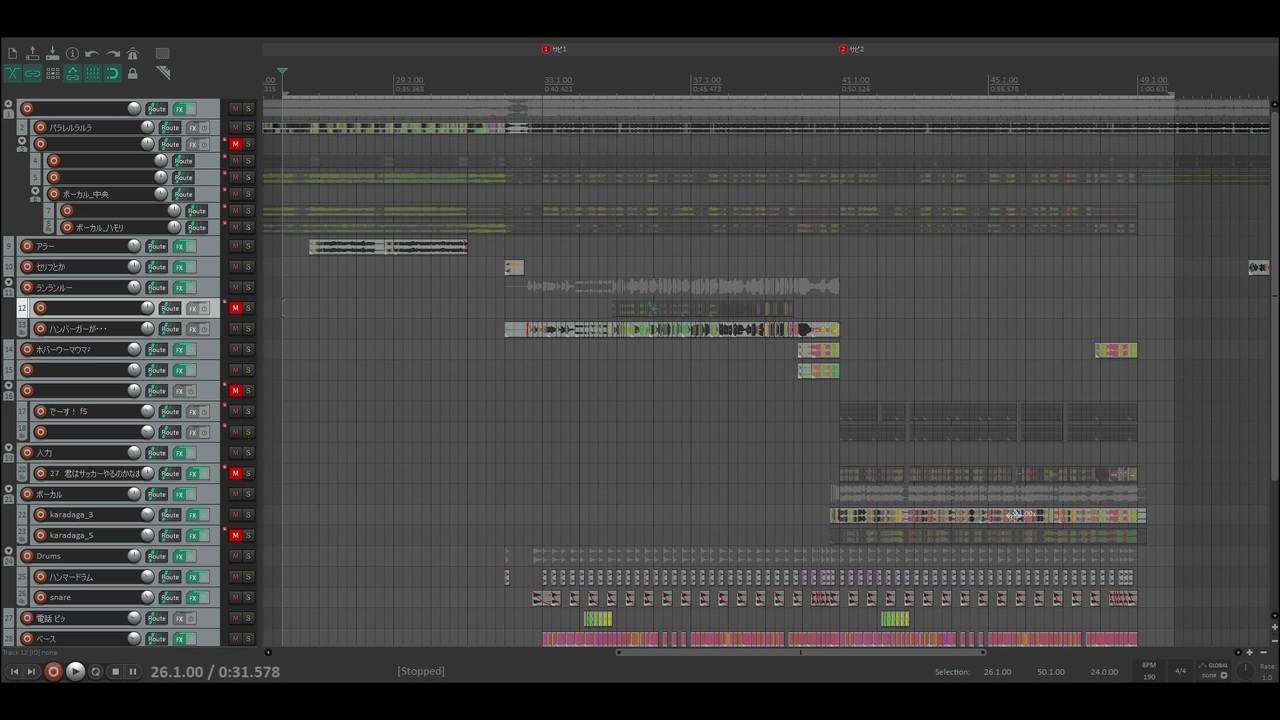Click the horizontal arrange scrollbar
Image resolution: width=1280 pixels, height=720 pixels.
[800, 652]
